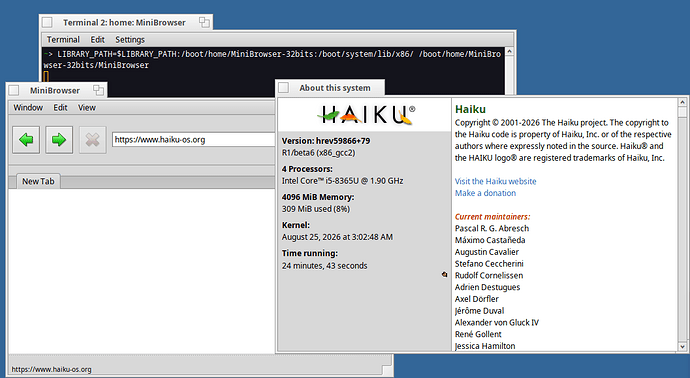Viewport: 690px width, 378px height.
Task: Click the name Jessica Hamilton
Action: pyautogui.click(x=485, y=346)
